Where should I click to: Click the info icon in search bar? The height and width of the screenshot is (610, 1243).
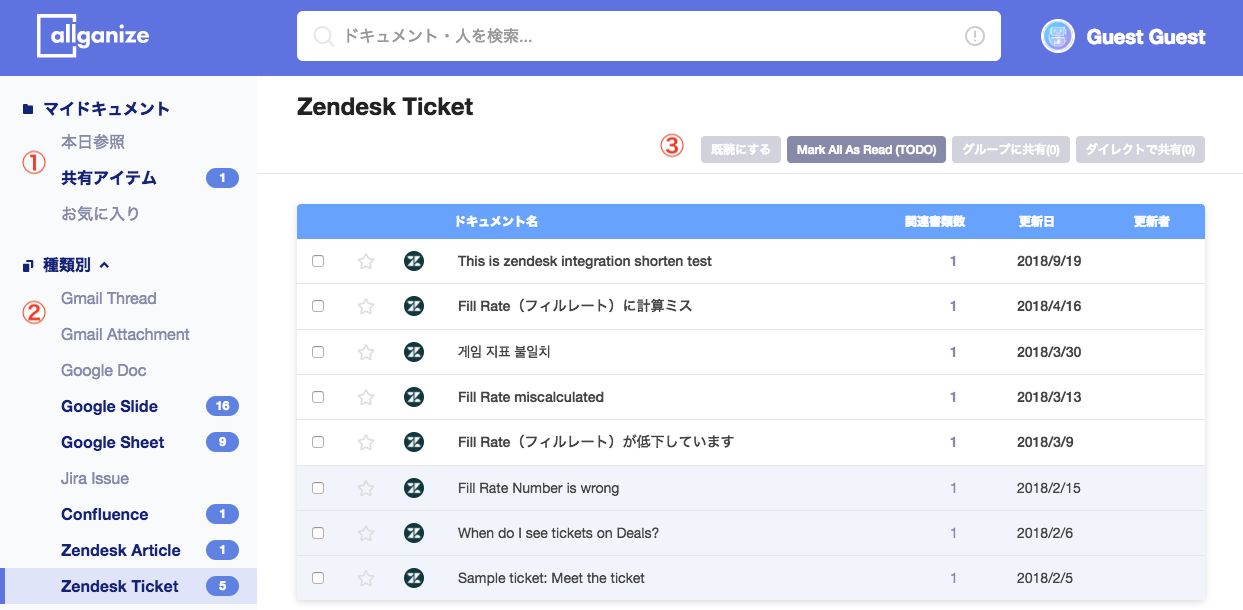pyautogui.click(x=975, y=36)
